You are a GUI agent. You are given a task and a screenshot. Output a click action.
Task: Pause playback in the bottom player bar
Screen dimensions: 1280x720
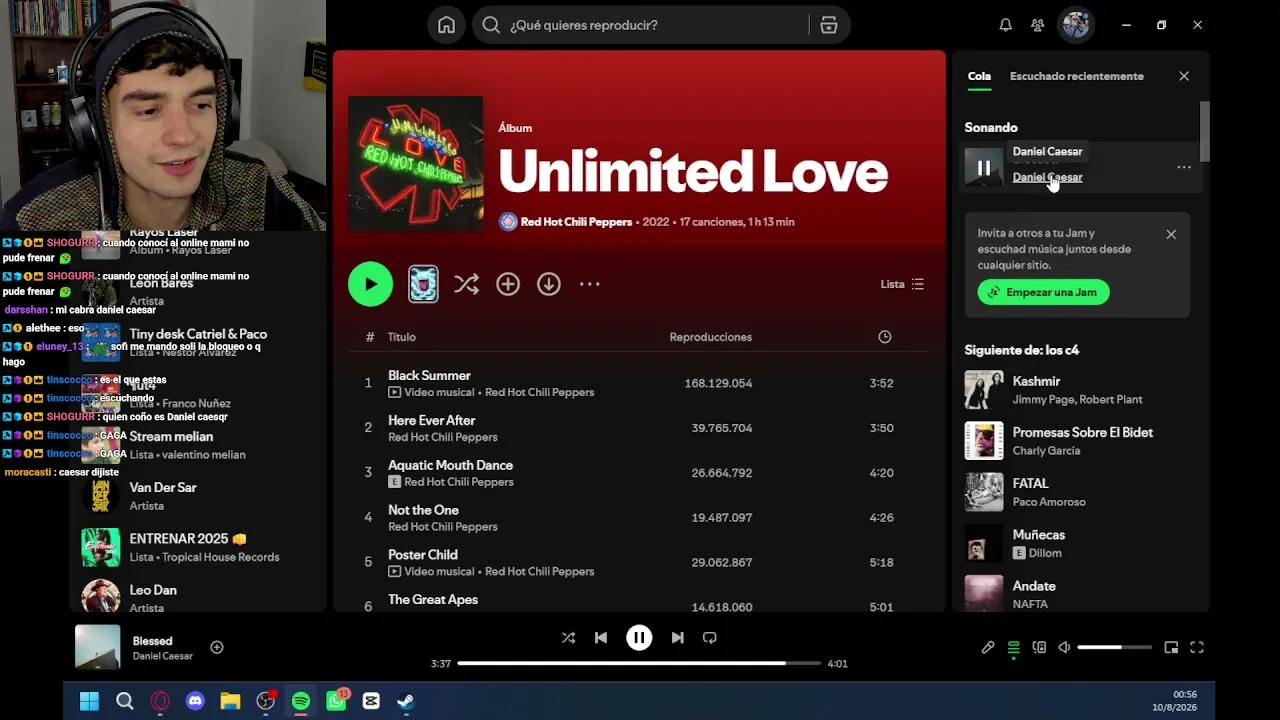[639, 638]
